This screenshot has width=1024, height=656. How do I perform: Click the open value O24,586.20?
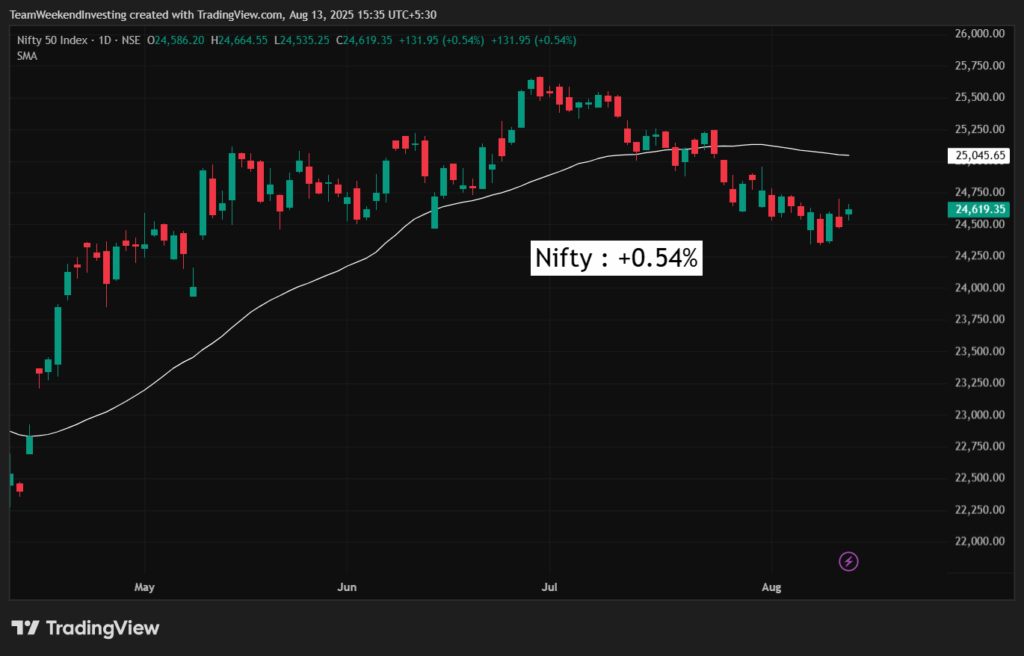176,41
